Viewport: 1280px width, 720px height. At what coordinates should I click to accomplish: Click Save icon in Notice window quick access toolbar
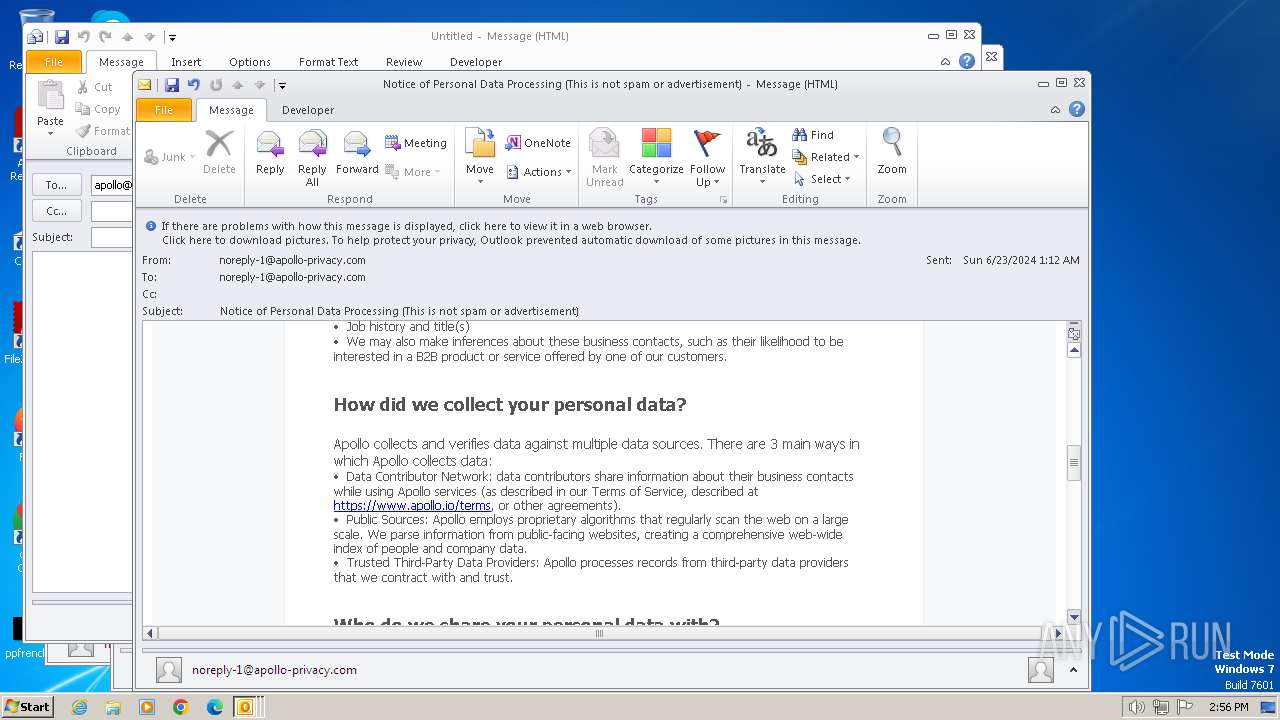click(172, 85)
